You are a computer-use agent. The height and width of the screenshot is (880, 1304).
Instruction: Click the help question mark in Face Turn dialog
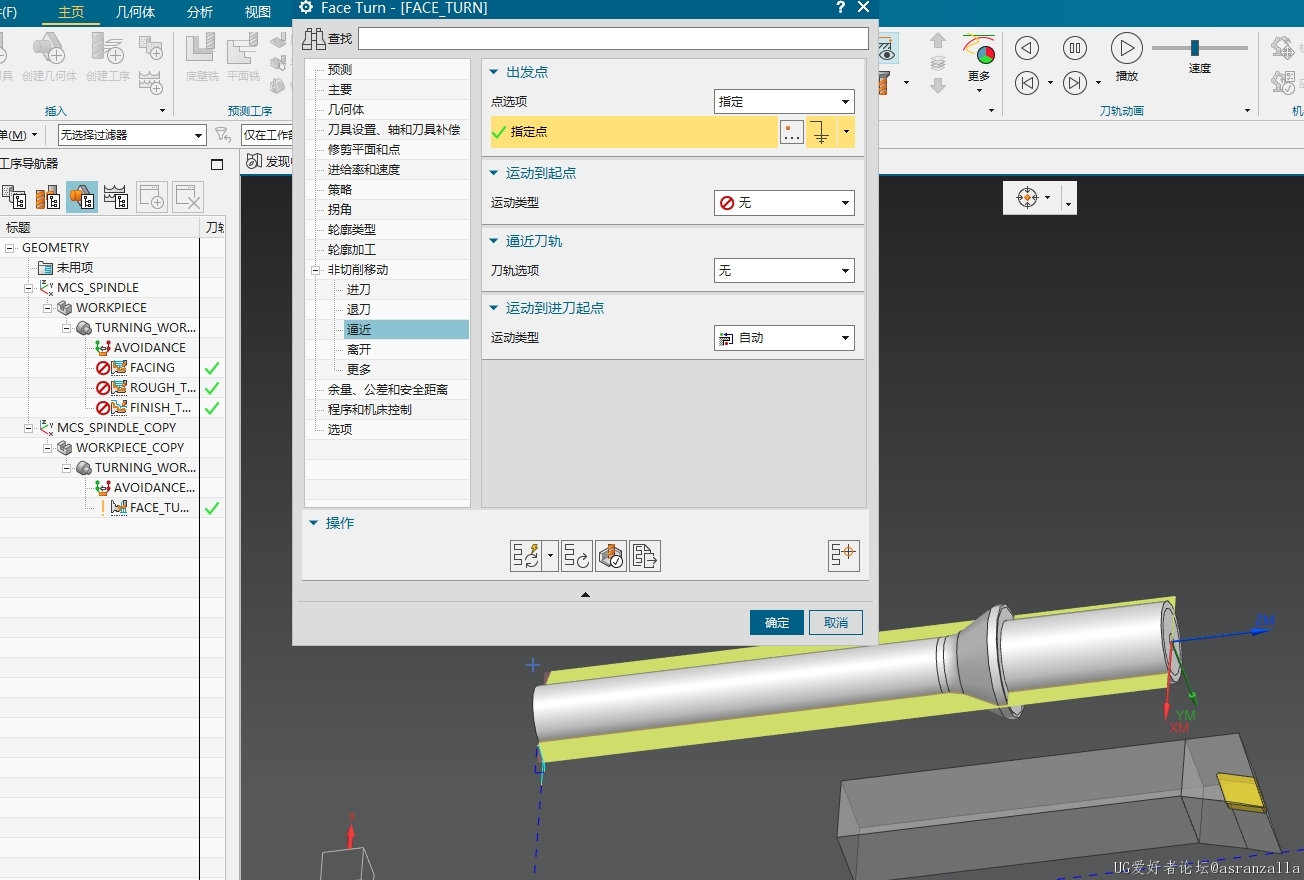click(840, 8)
